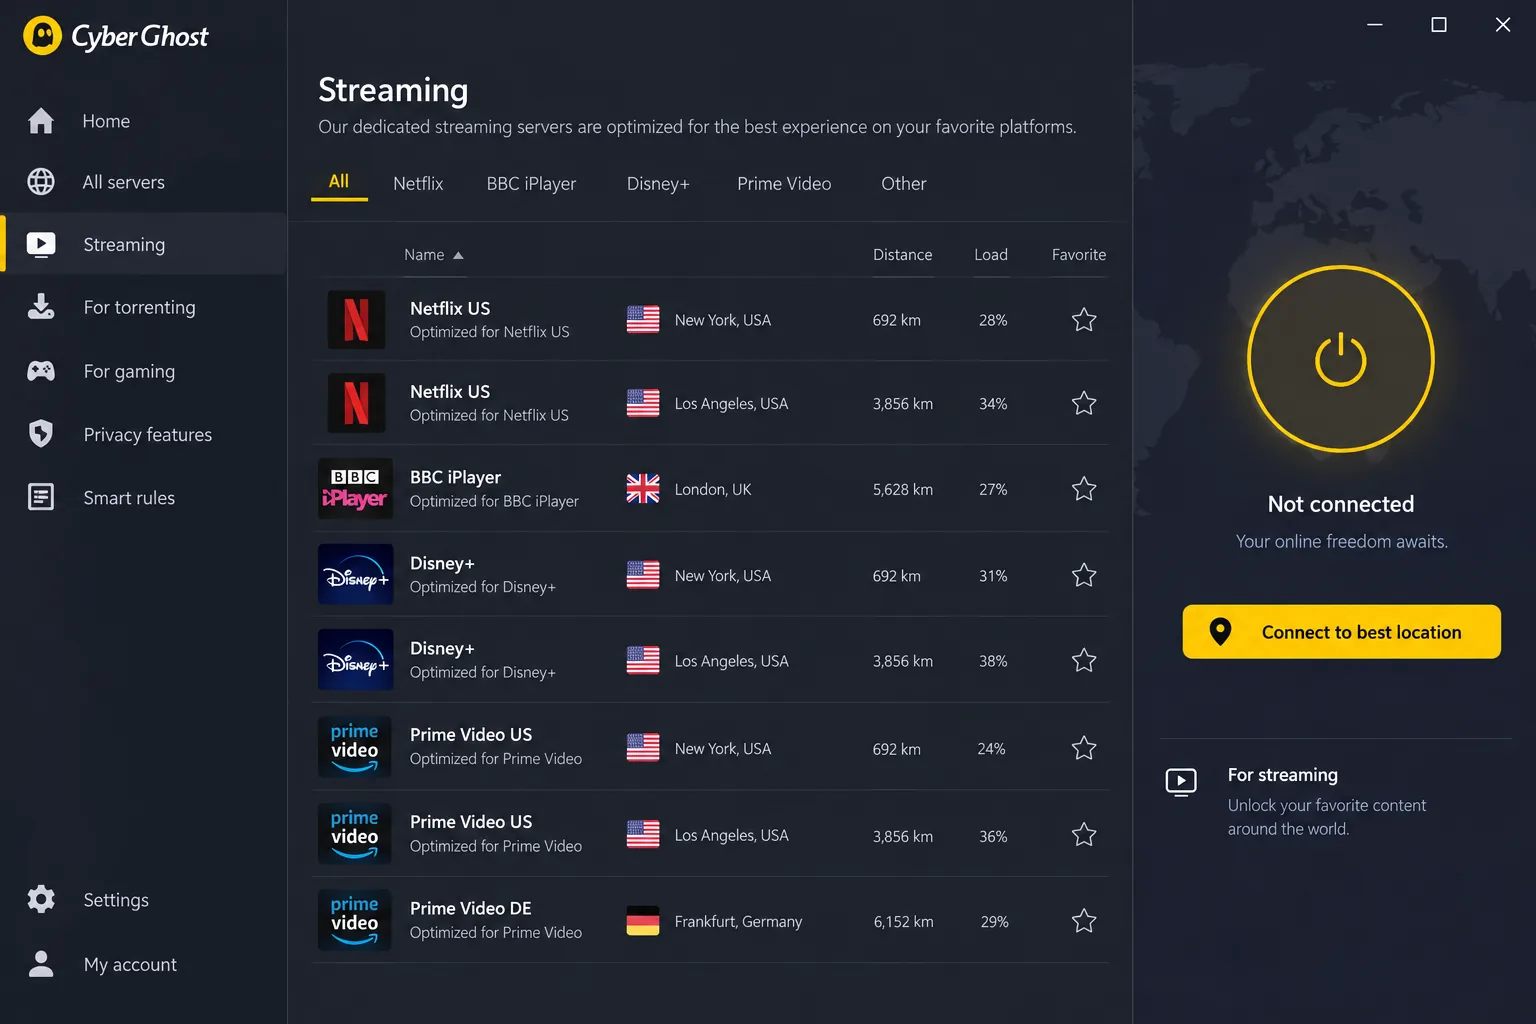Click the CyberGhost logo

(x=116, y=36)
